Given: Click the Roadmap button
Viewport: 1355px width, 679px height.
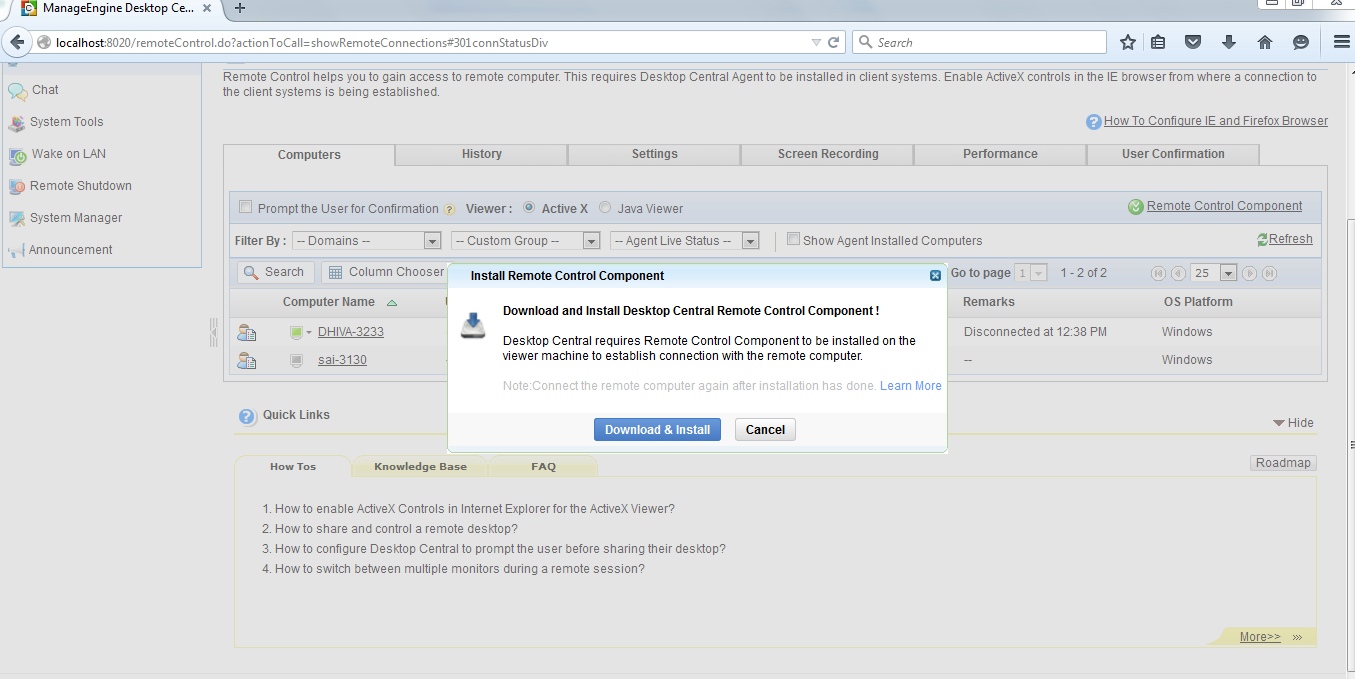Looking at the screenshot, I should click(1283, 463).
